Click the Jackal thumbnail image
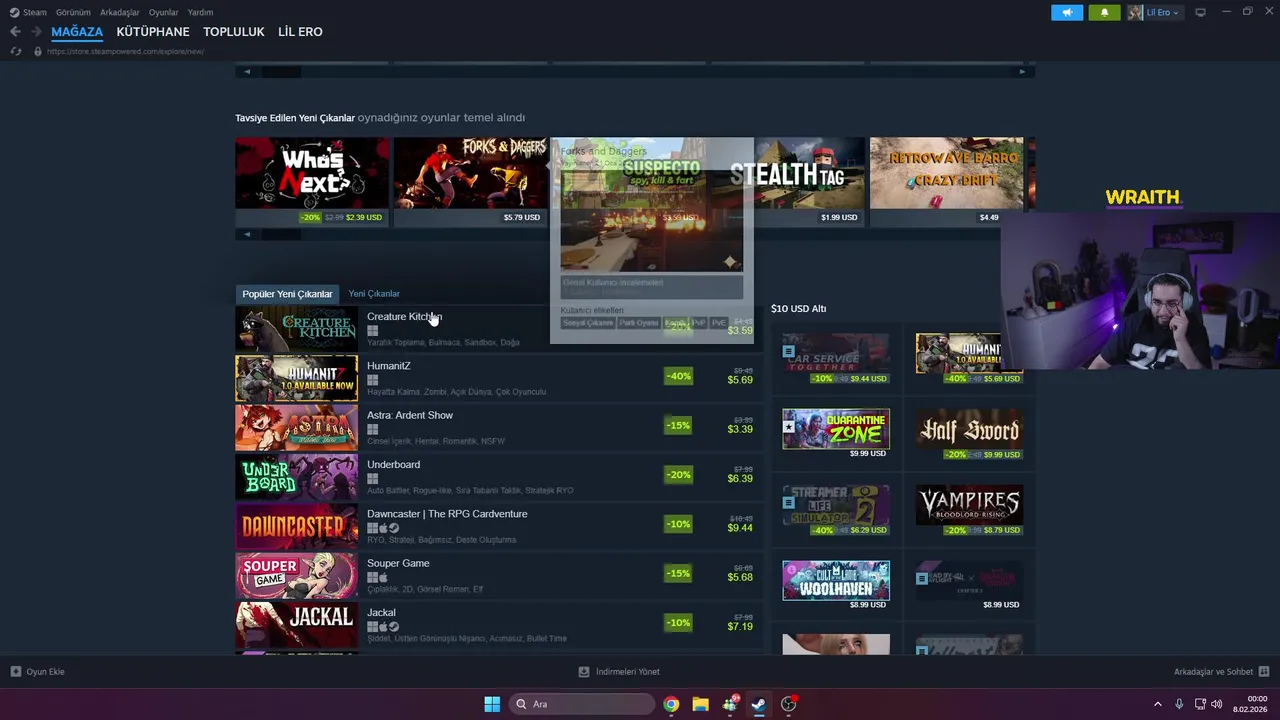Screen dimensions: 1280x720 pos(296,625)
